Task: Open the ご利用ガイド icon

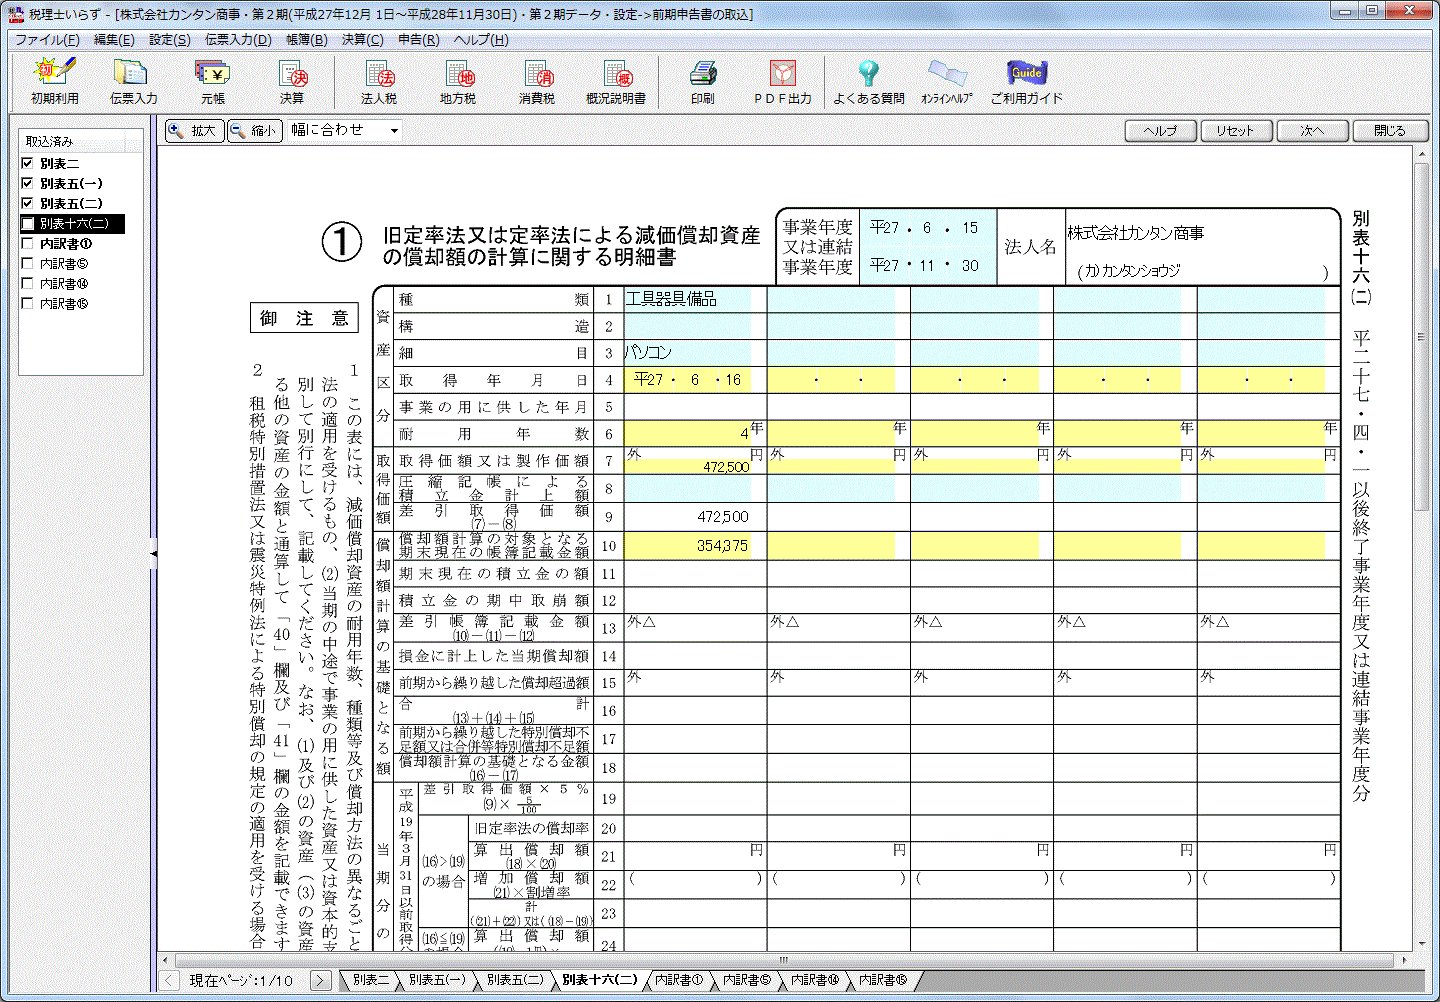Action: (1026, 80)
